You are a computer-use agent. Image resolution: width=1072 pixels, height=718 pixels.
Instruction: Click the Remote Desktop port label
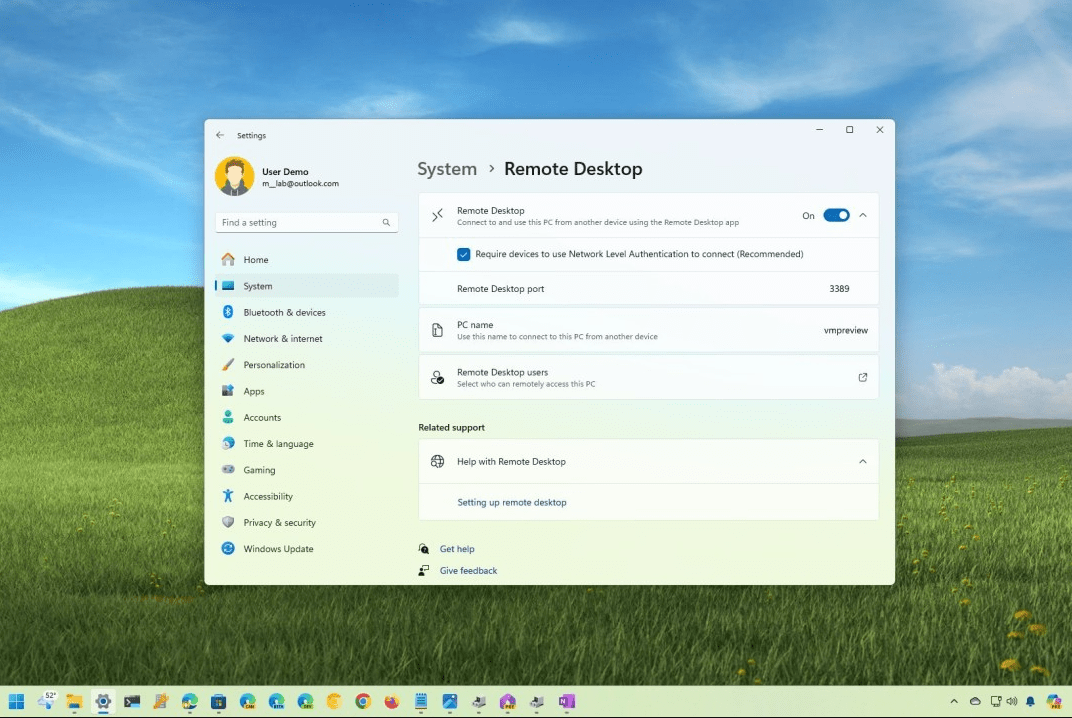pos(500,289)
